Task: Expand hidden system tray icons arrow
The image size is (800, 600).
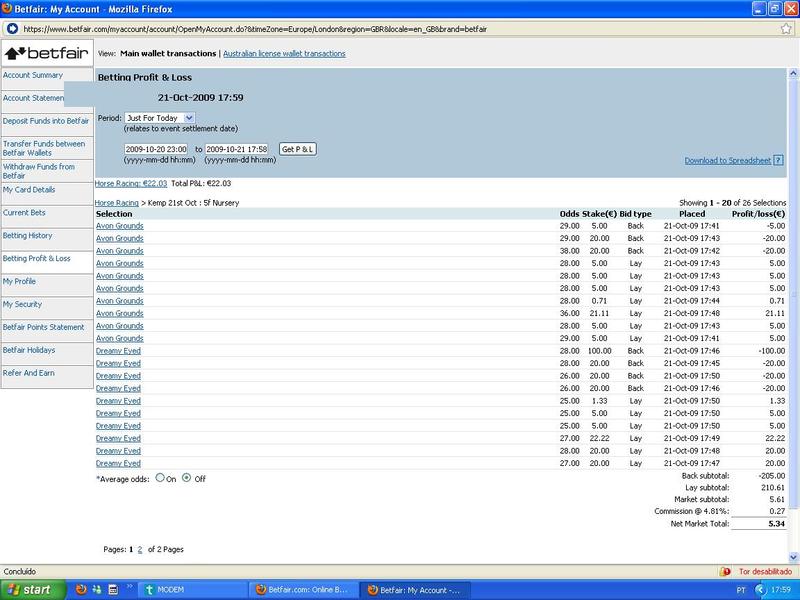Action: coord(760,590)
